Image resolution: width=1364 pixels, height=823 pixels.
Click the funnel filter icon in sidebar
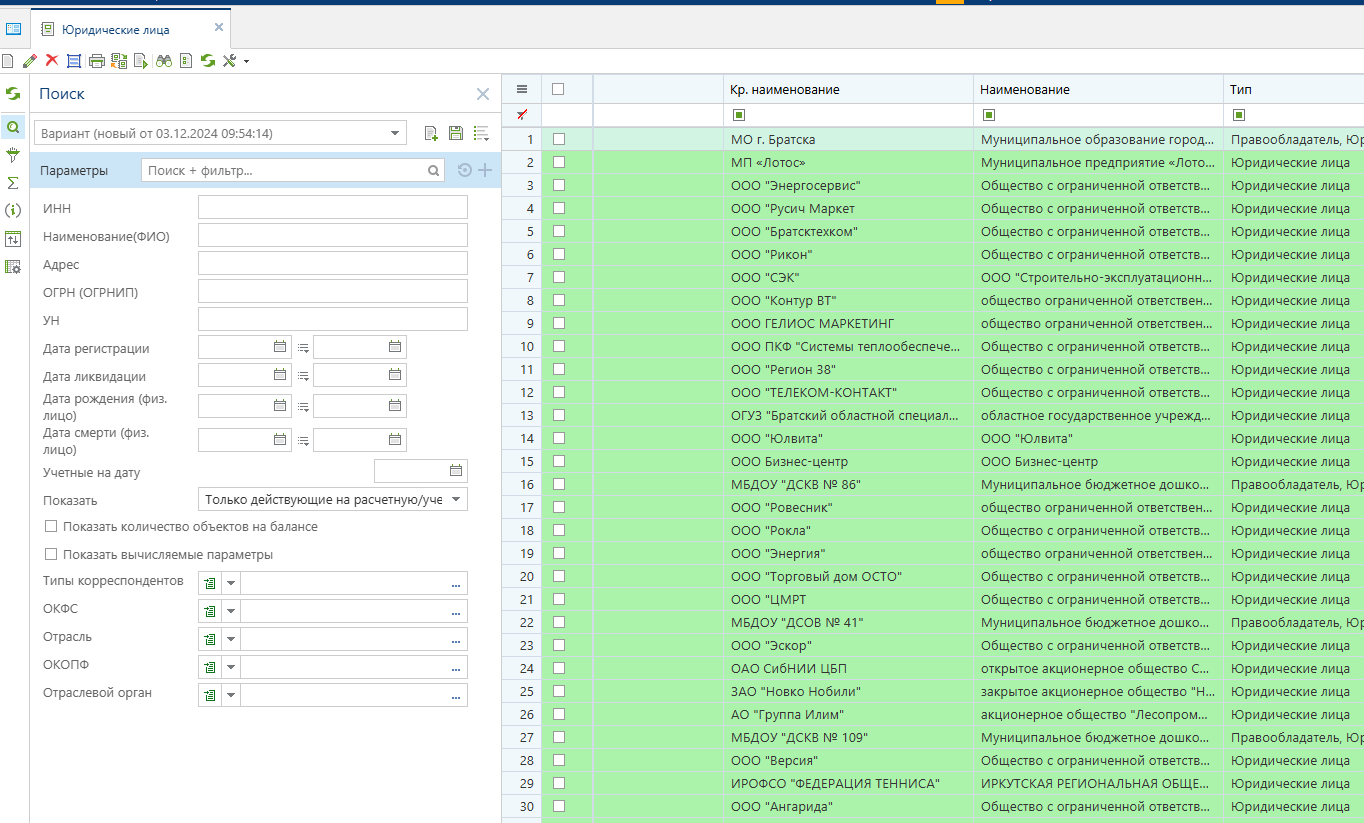(13, 155)
